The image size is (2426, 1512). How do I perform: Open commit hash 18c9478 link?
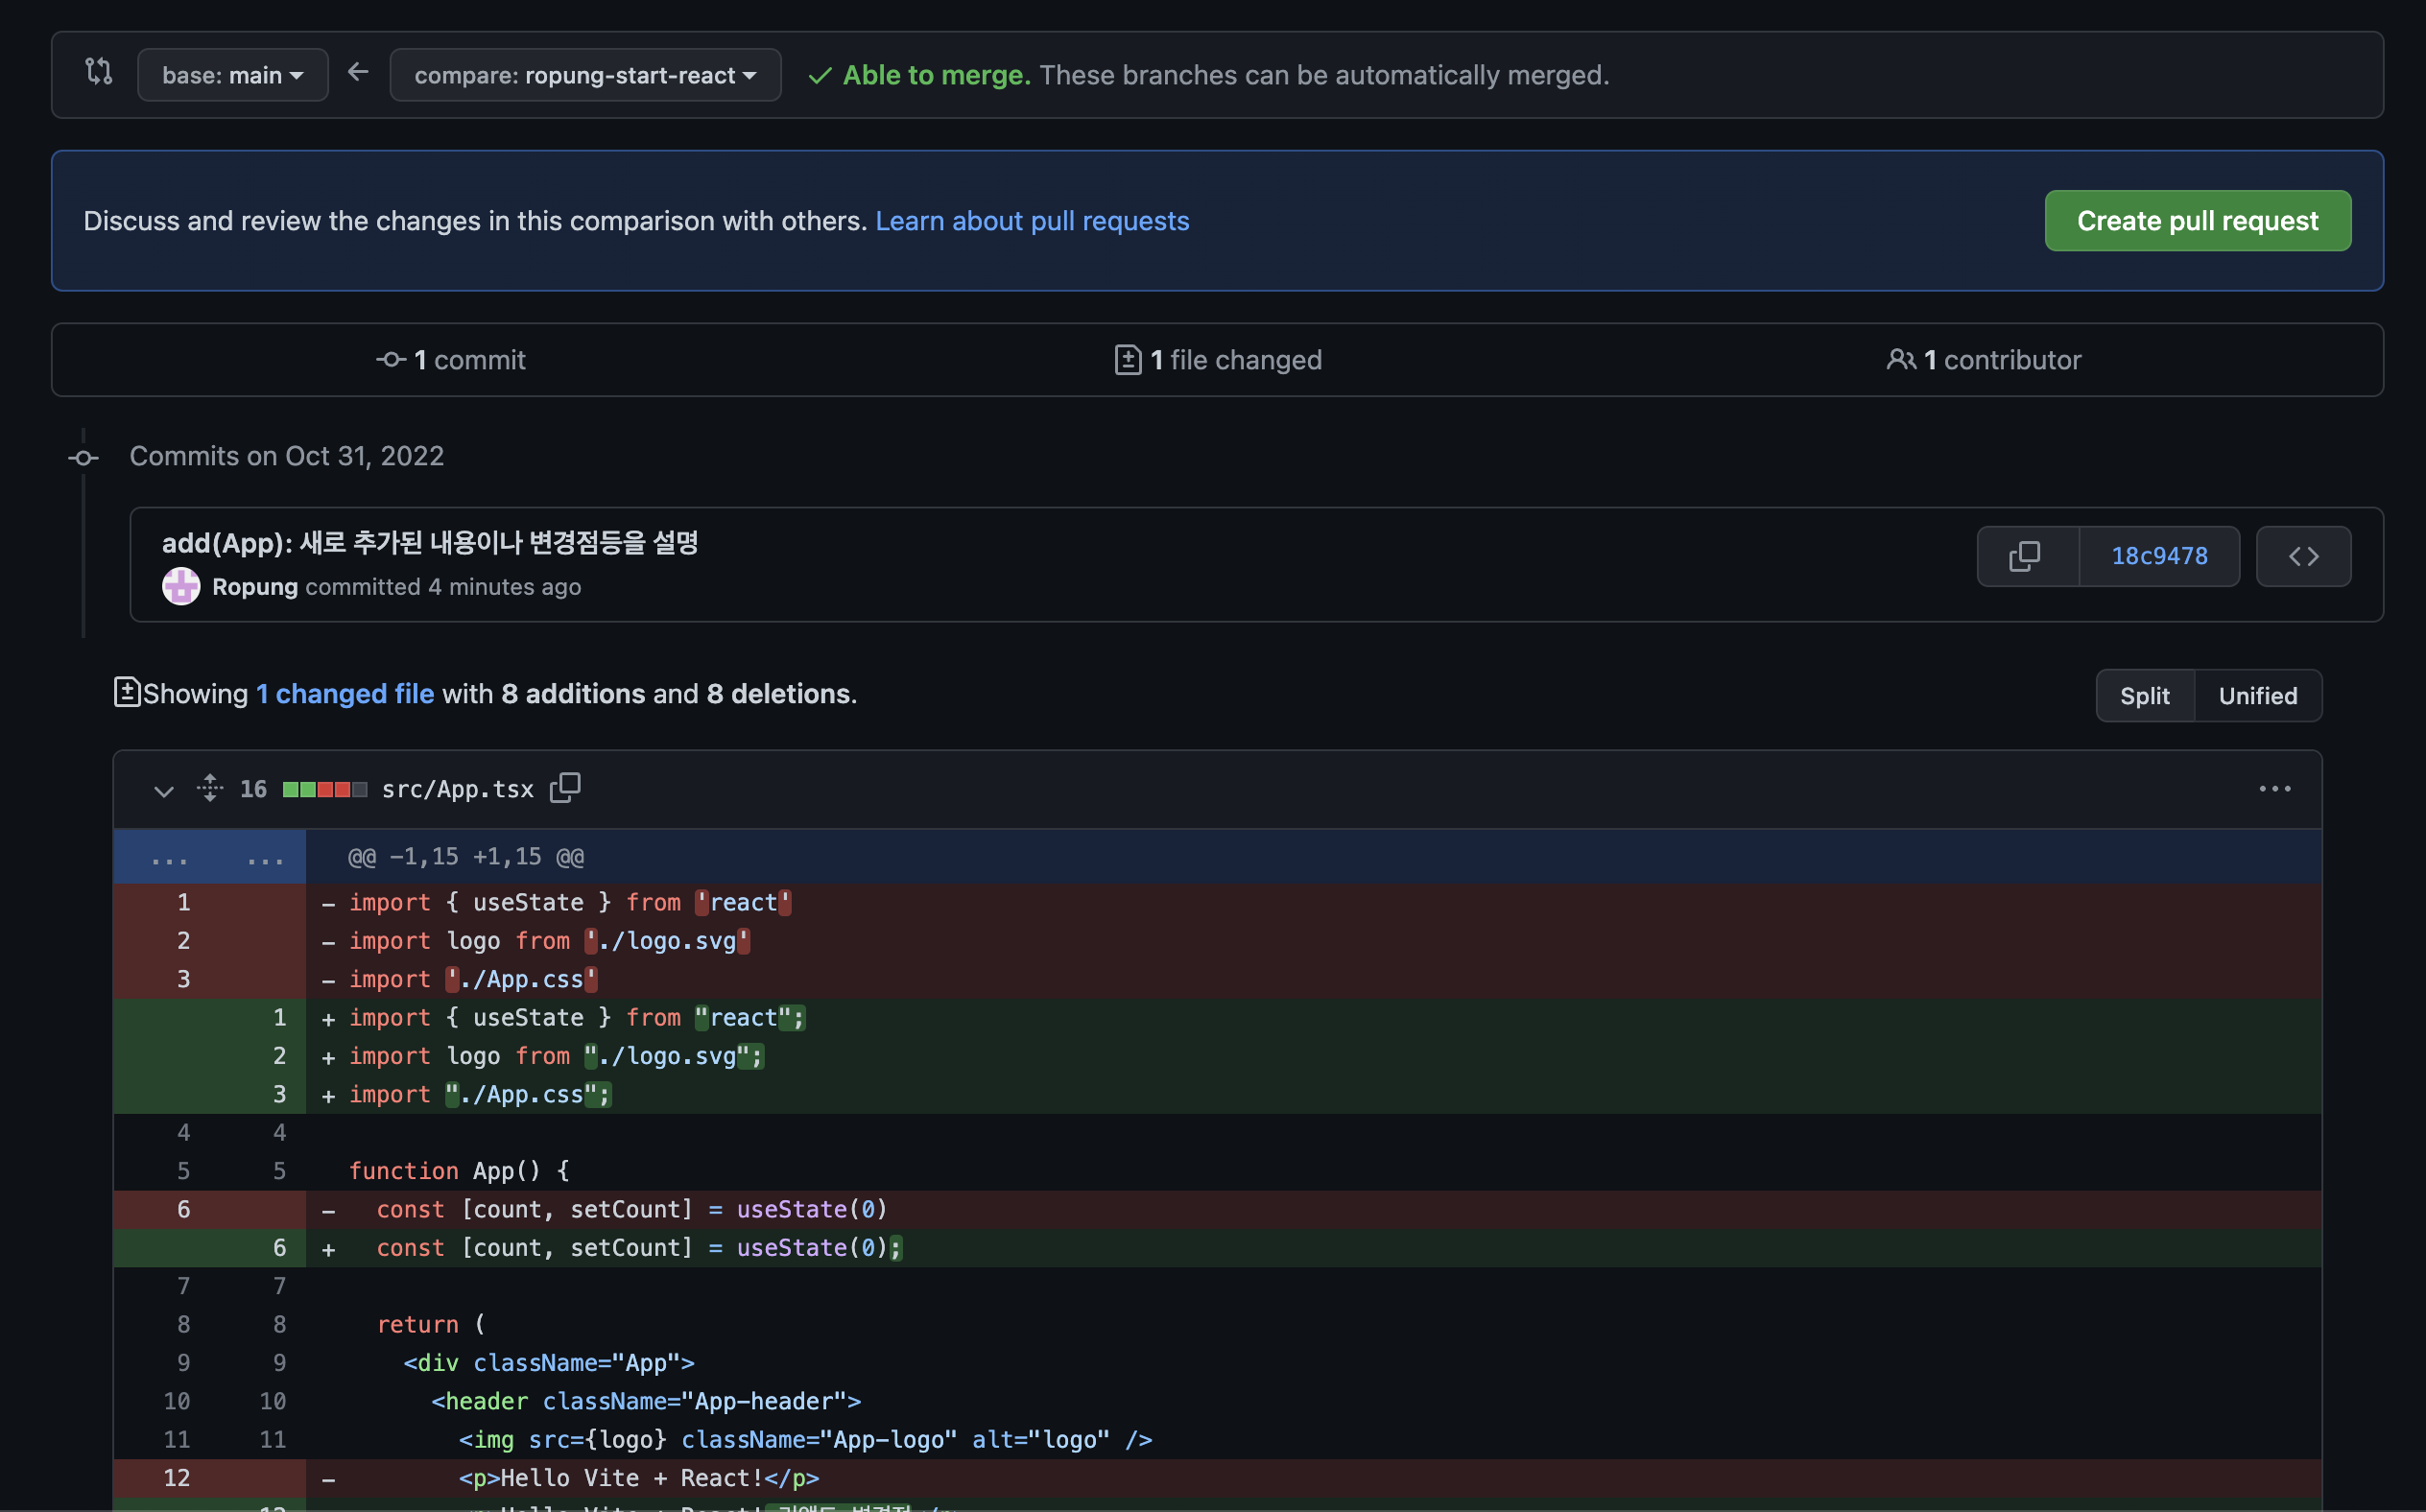[2159, 556]
